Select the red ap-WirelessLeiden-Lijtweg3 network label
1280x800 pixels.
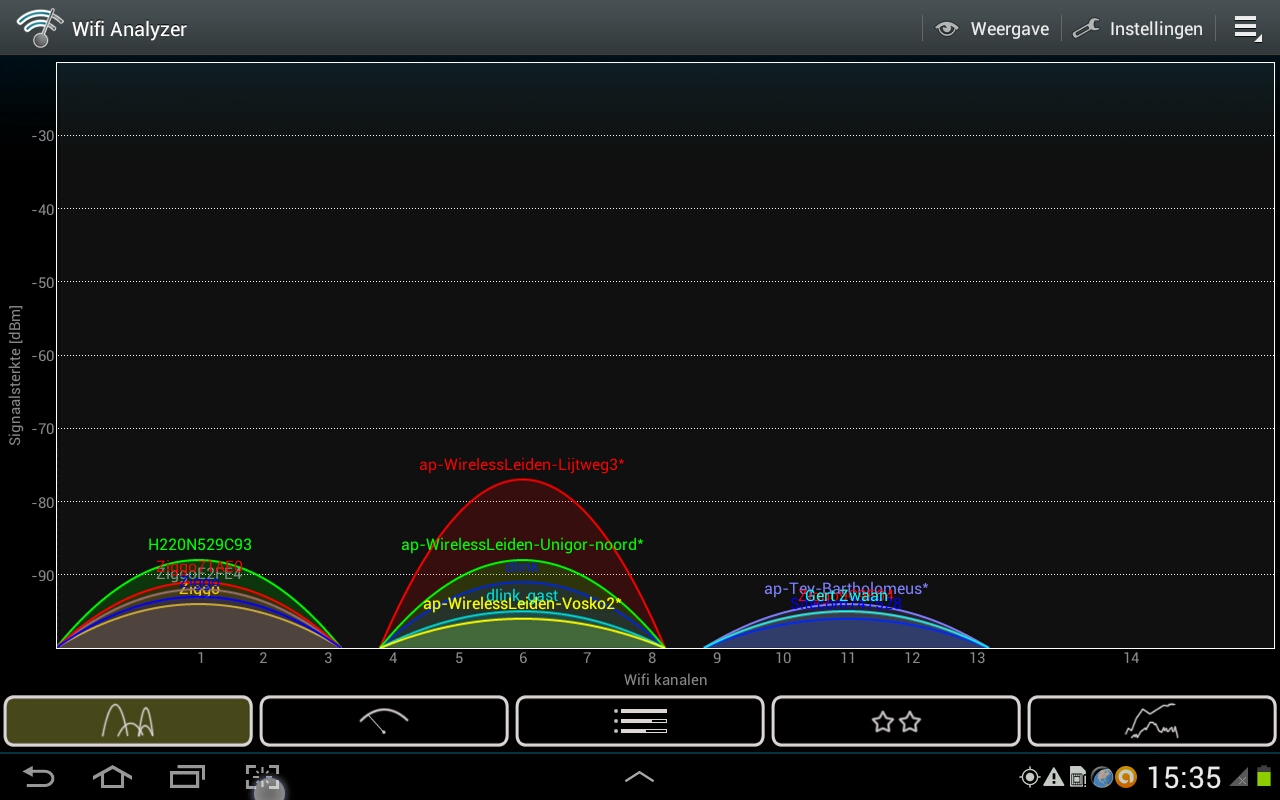(x=521, y=465)
